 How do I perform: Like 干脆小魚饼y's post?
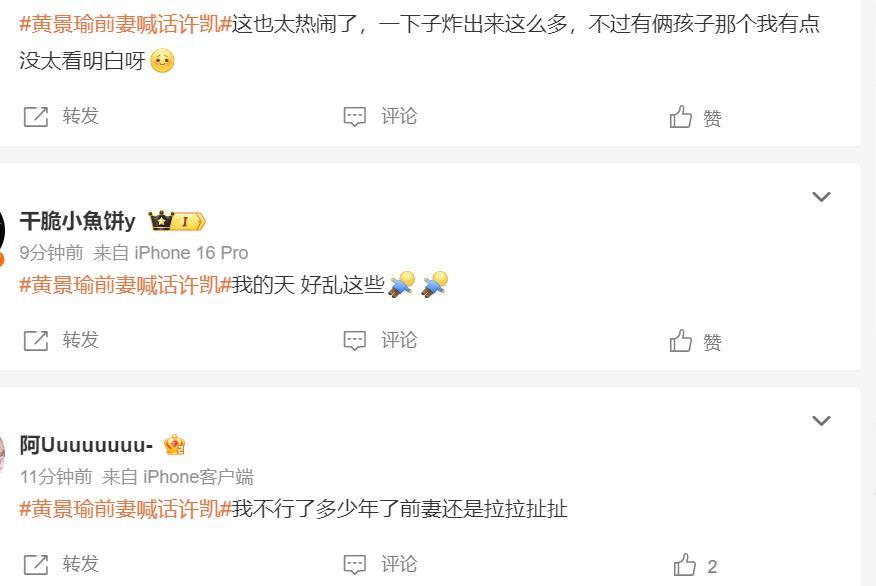point(696,341)
